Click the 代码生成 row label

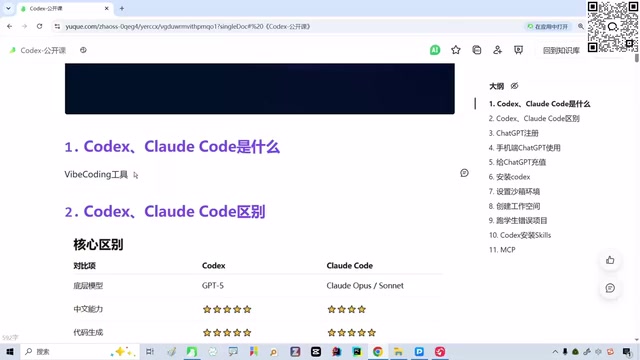coord(88,333)
